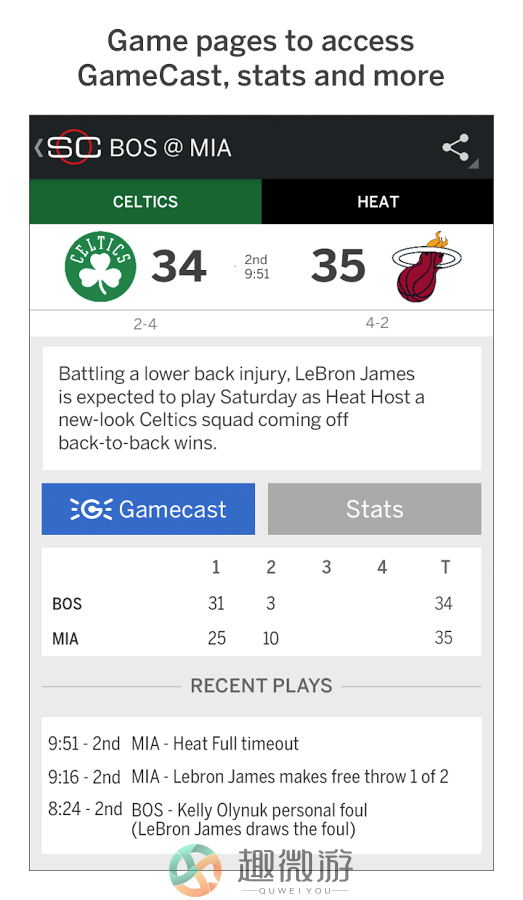Switch to the HEAT tab
Screen dimensions: 523x900
click(377, 201)
